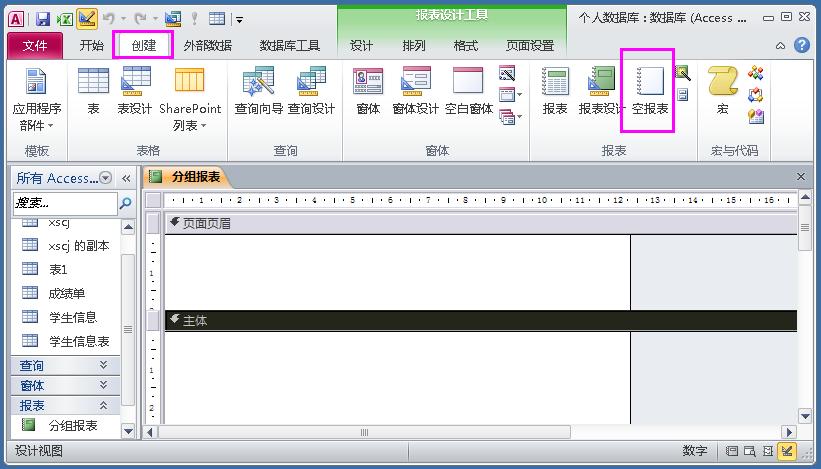The height and width of the screenshot is (469, 821).
Task: Click the datasheet table icon in quick access toolbar
Action: click(217, 19)
